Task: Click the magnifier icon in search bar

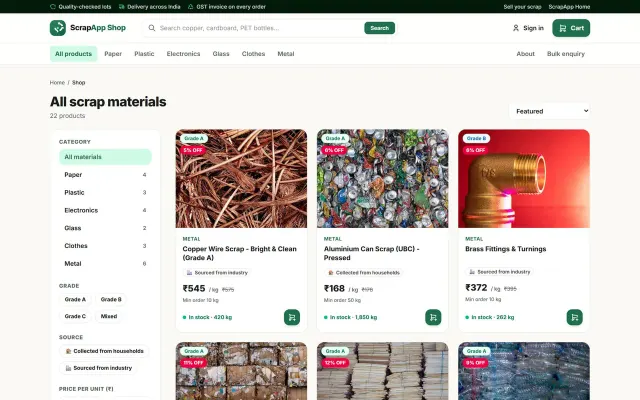Action: pos(151,28)
